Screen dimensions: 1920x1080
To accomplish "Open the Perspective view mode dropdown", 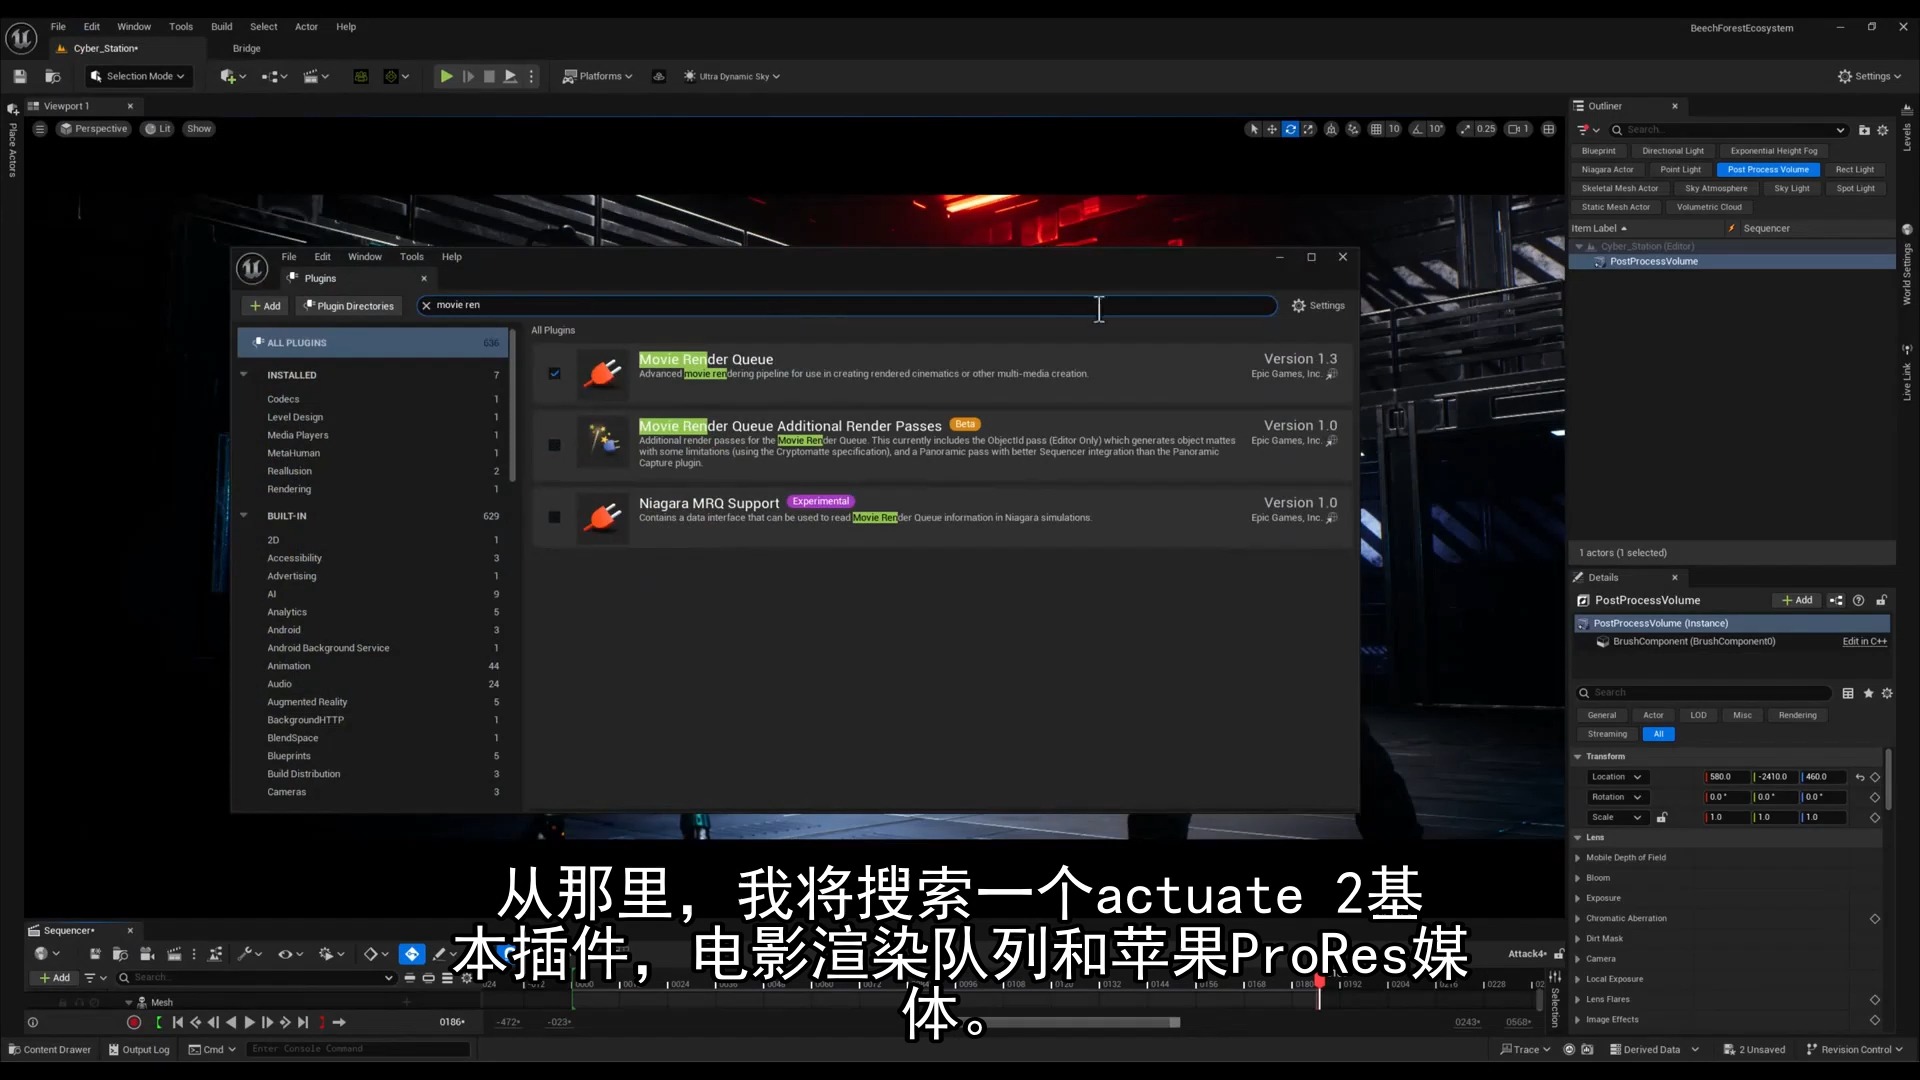I will point(93,129).
